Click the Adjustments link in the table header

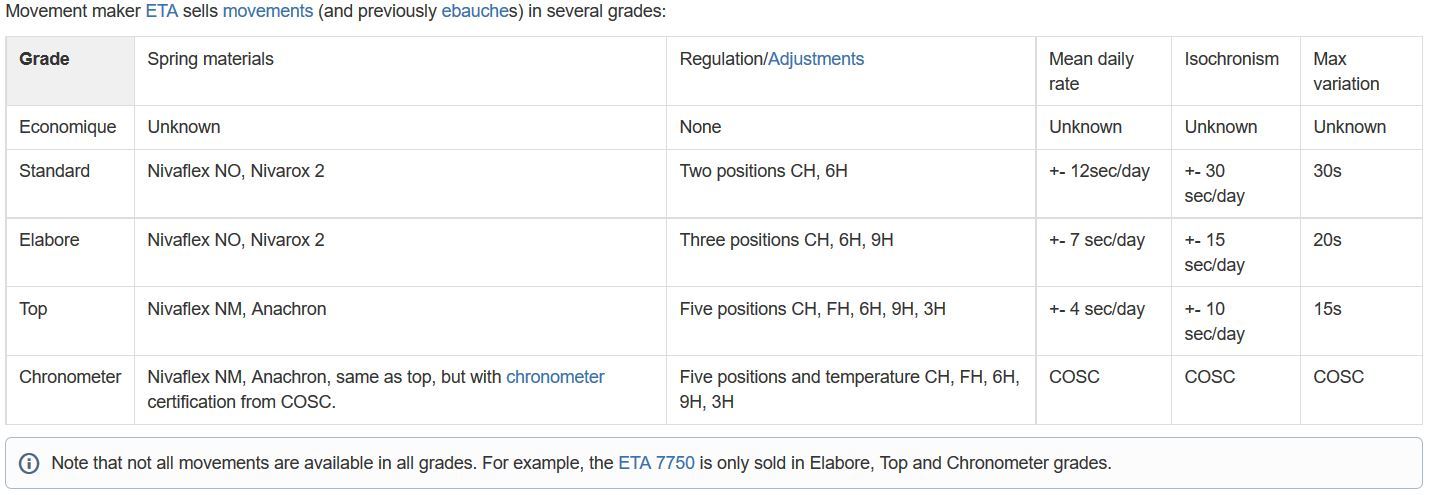tap(816, 59)
